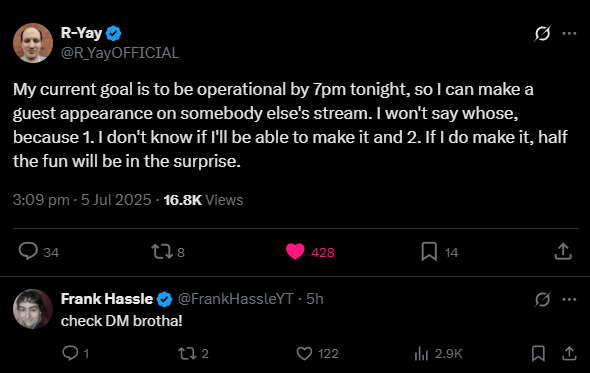Bookmark R-Yay's post

[x=429, y=251]
